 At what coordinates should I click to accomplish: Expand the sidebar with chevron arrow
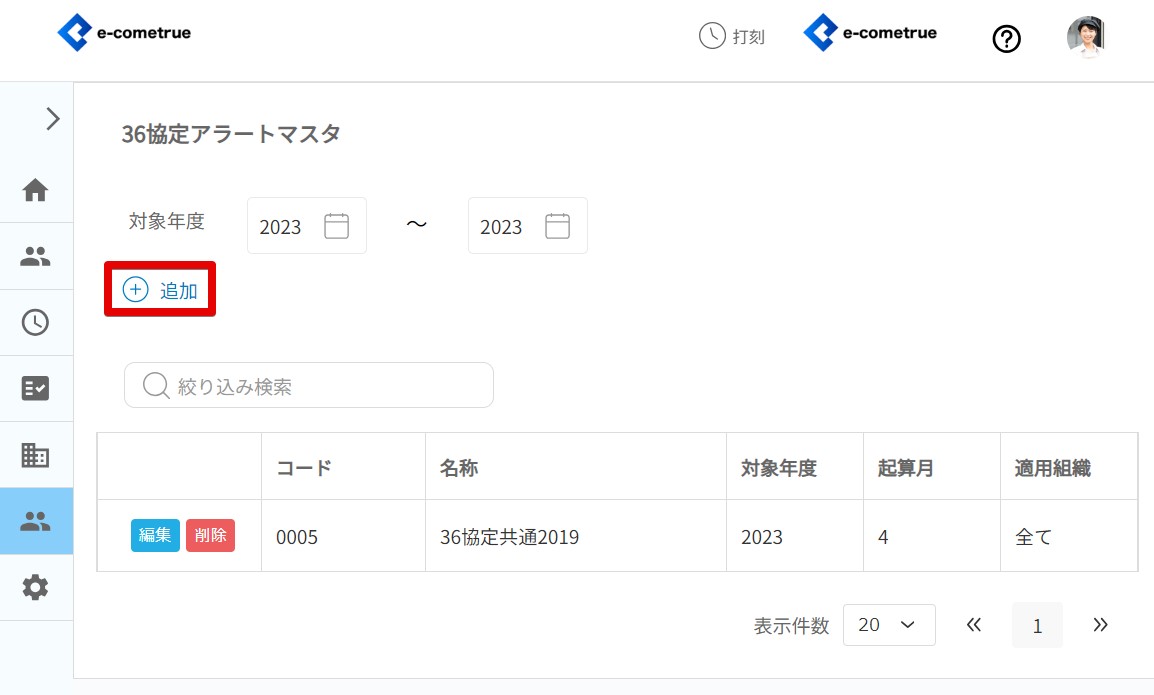click(x=53, y=119)
